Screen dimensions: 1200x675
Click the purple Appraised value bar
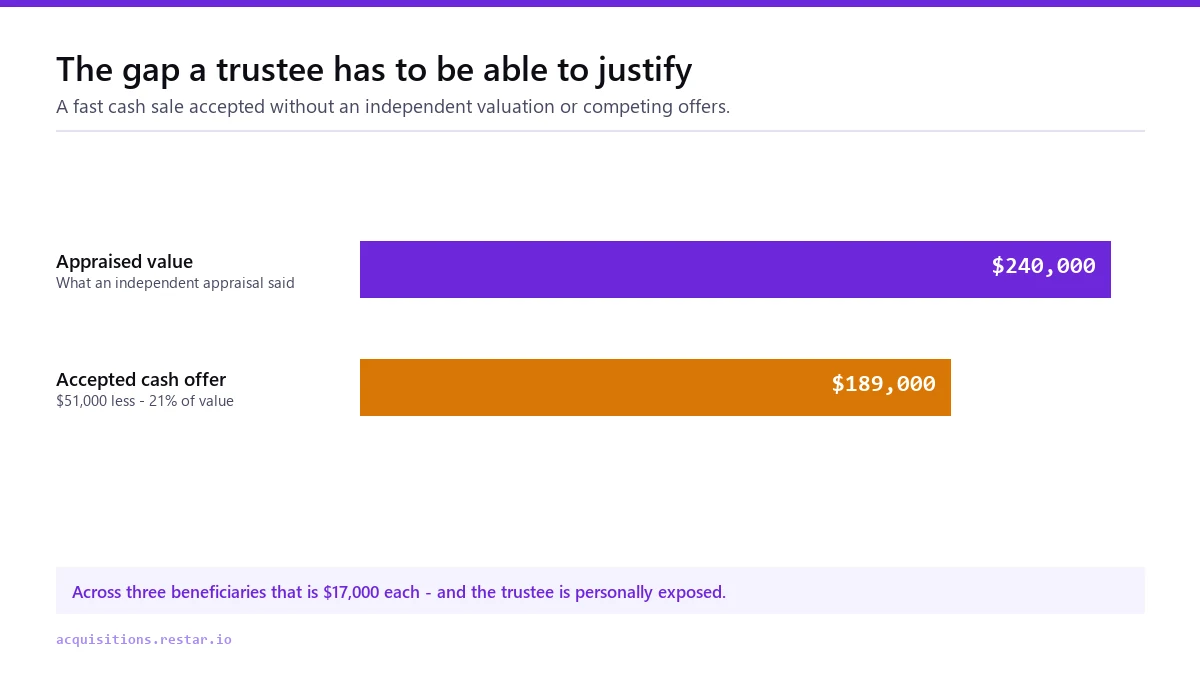(735, 269)
